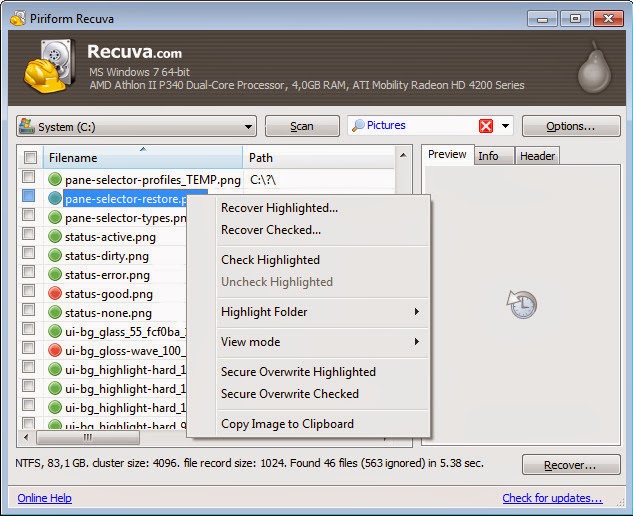
Task: Click the Recover... button
Action: pyautogui.click(x=571, y=465)
